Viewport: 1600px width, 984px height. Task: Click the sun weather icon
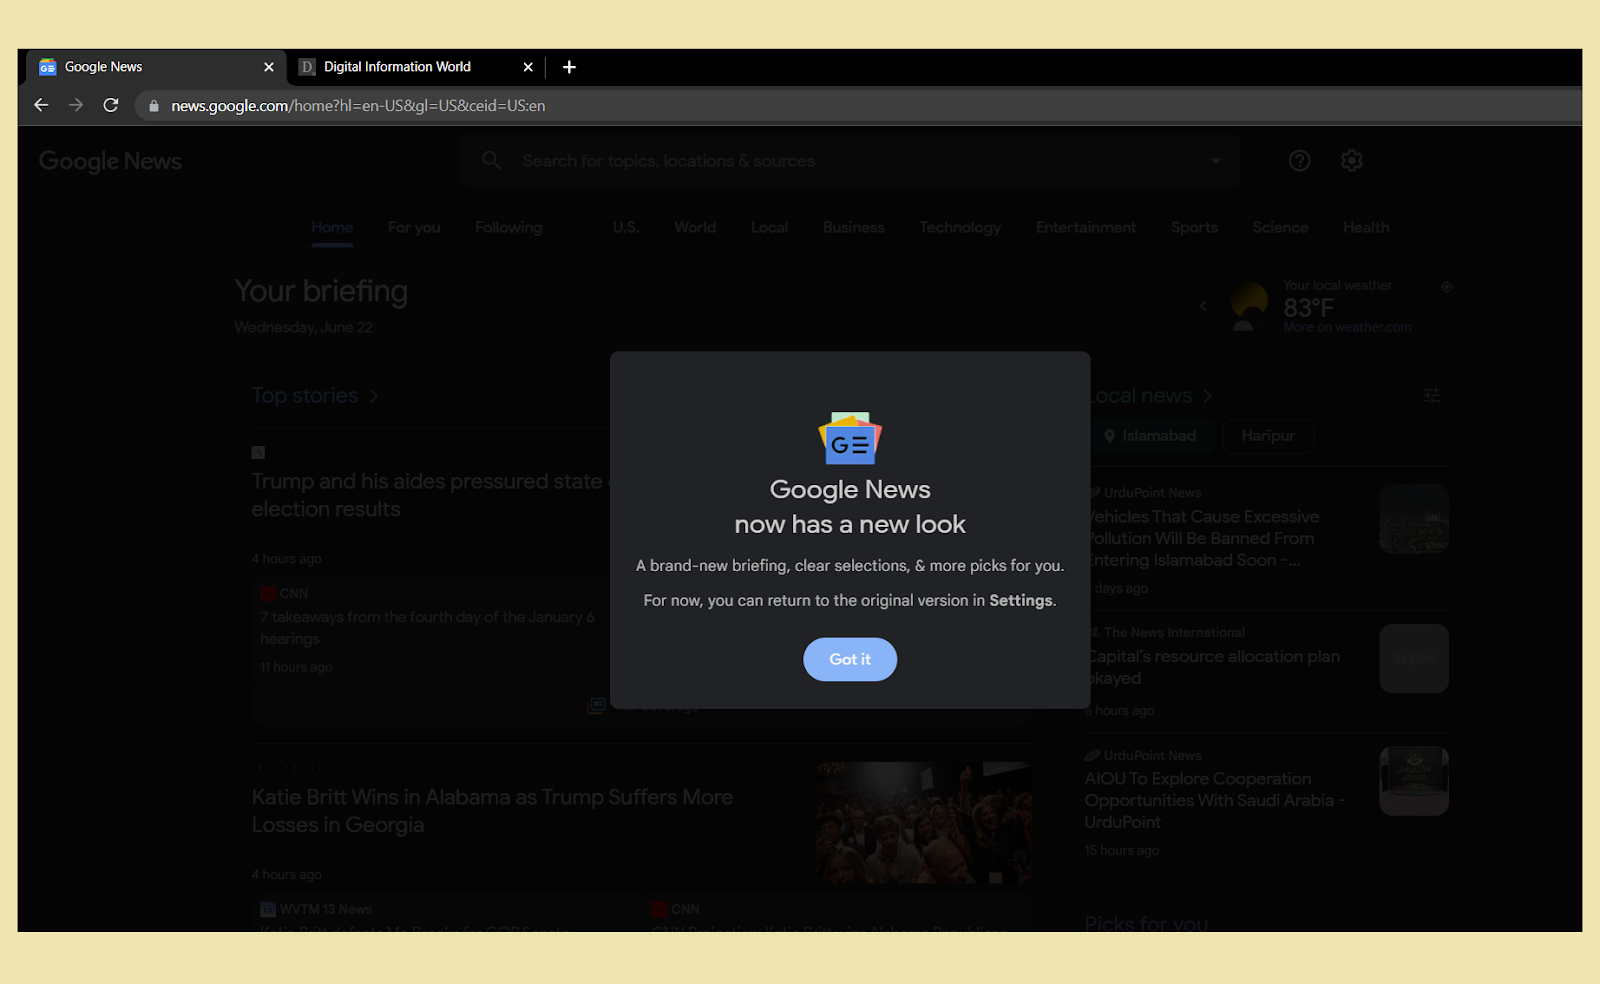(x=1247, y=305)
